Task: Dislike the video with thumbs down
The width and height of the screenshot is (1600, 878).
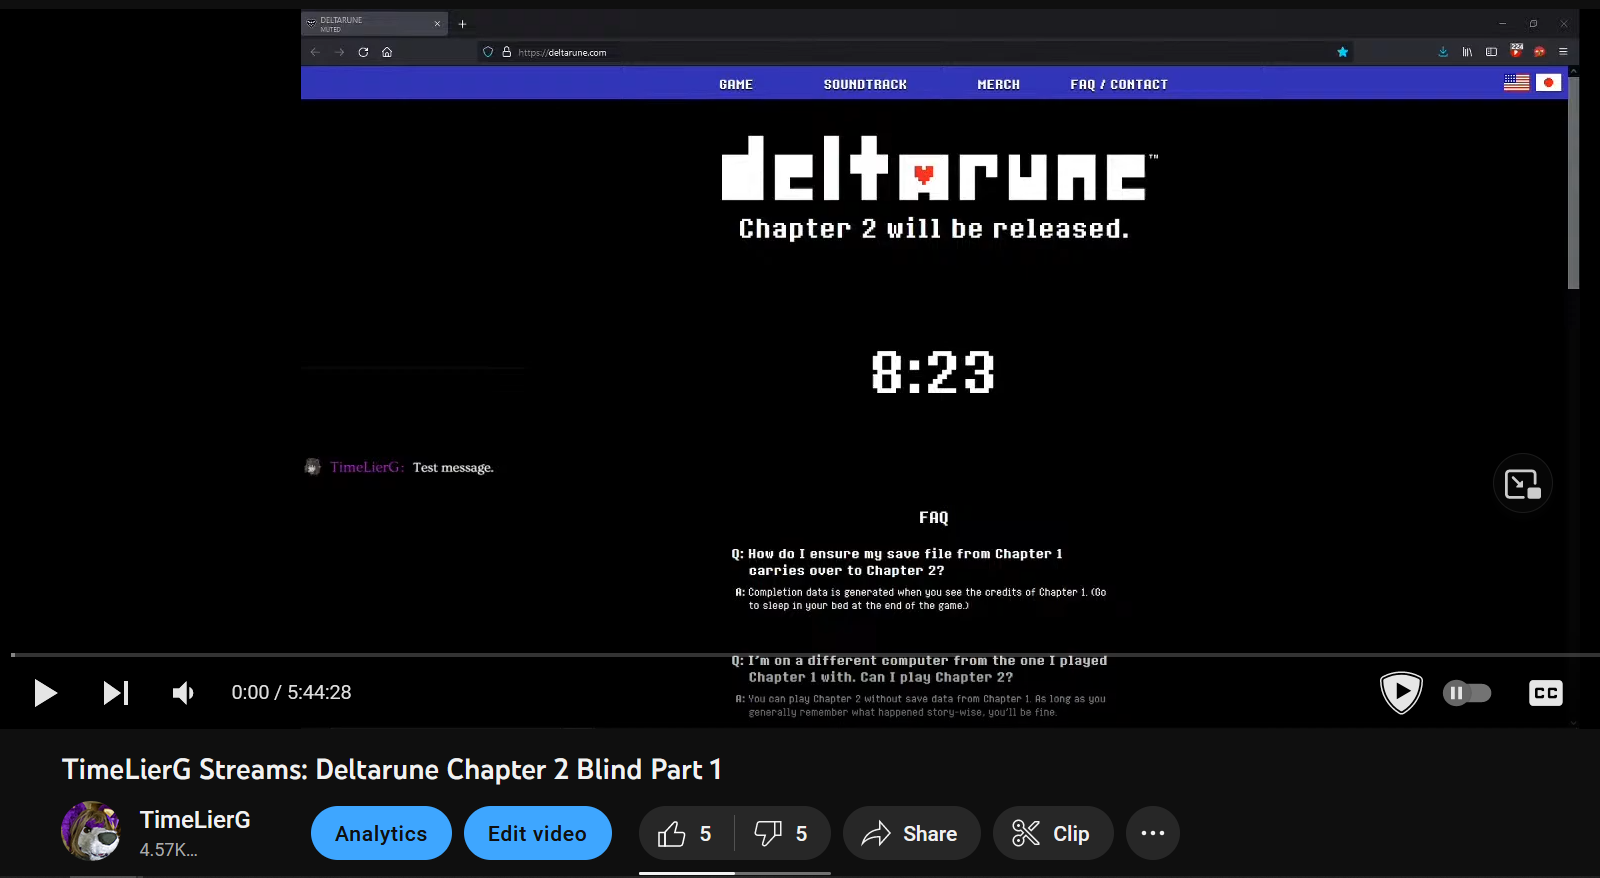Action: coord(781,834)
